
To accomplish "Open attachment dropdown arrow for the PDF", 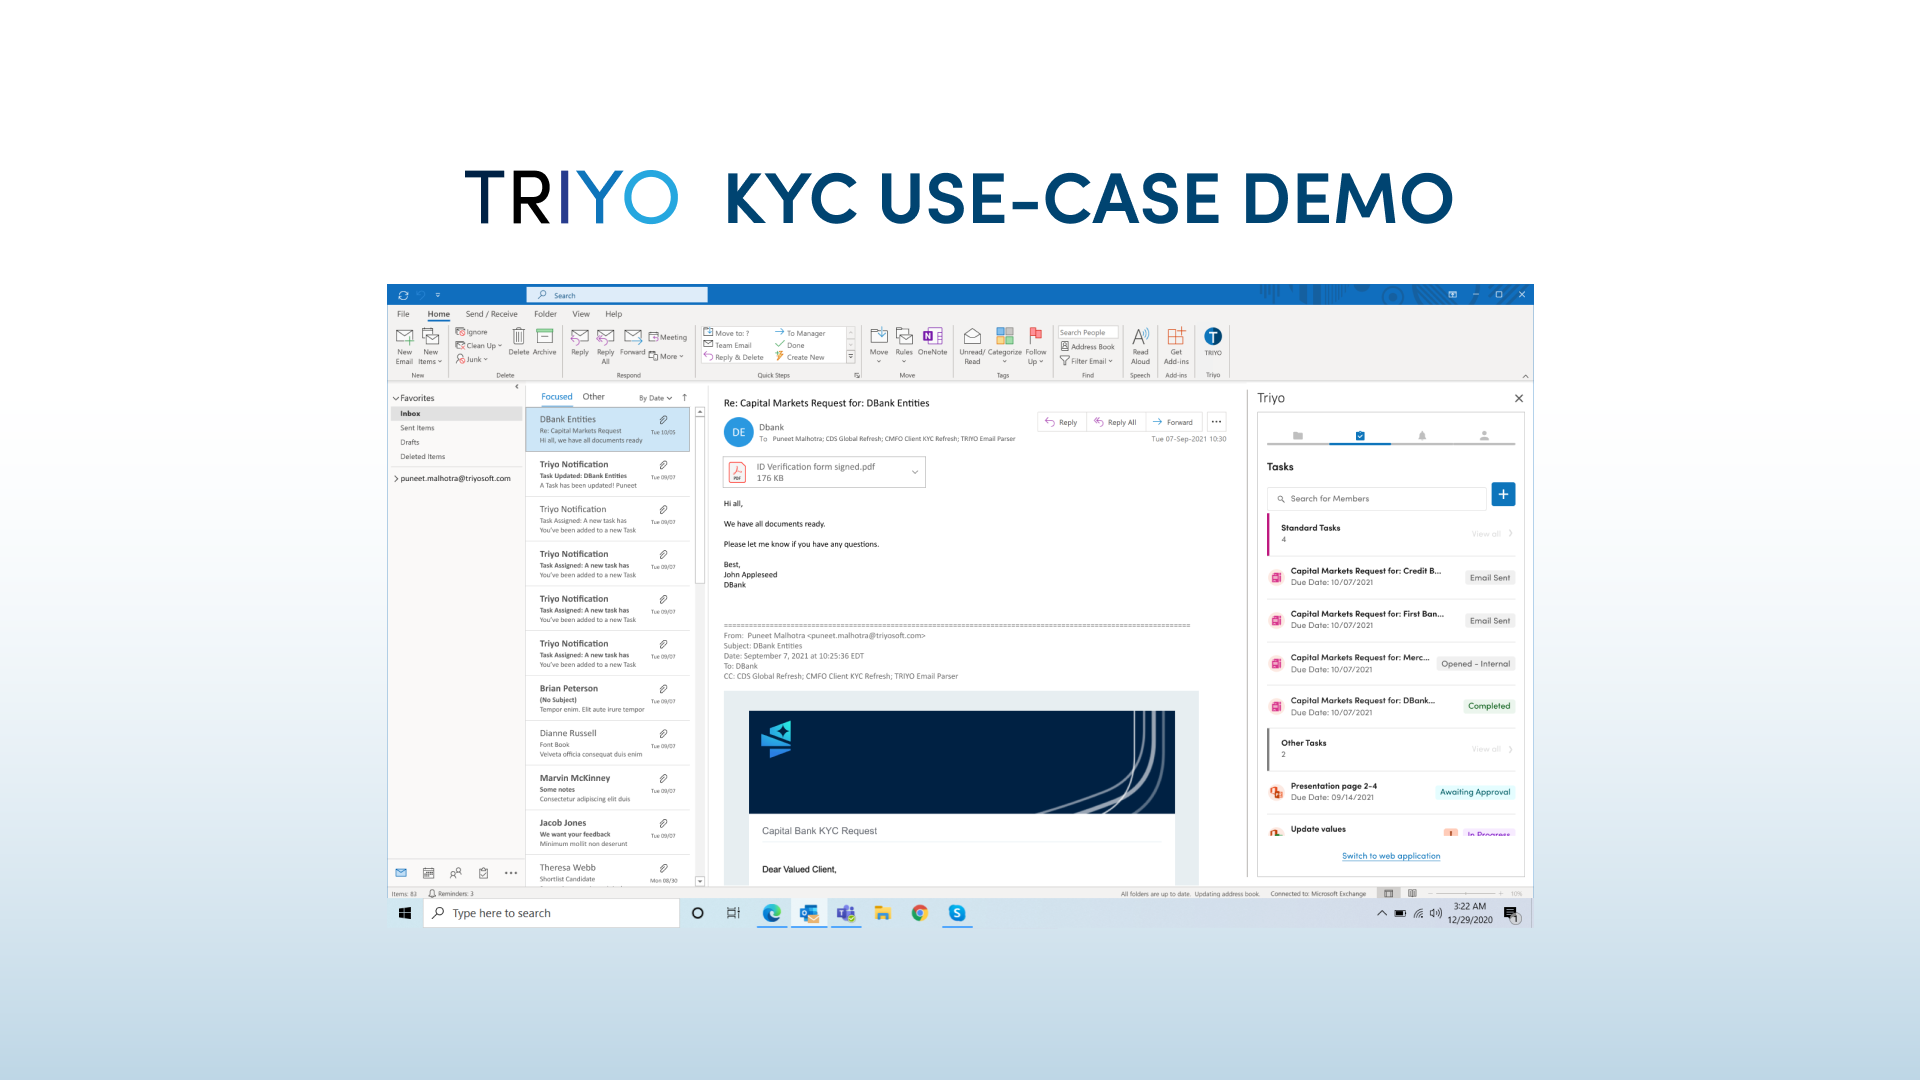I will [915, 472].
